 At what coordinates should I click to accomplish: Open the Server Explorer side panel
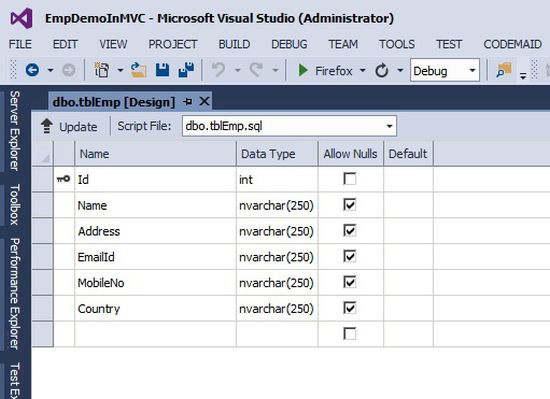(x=14, y=130)
